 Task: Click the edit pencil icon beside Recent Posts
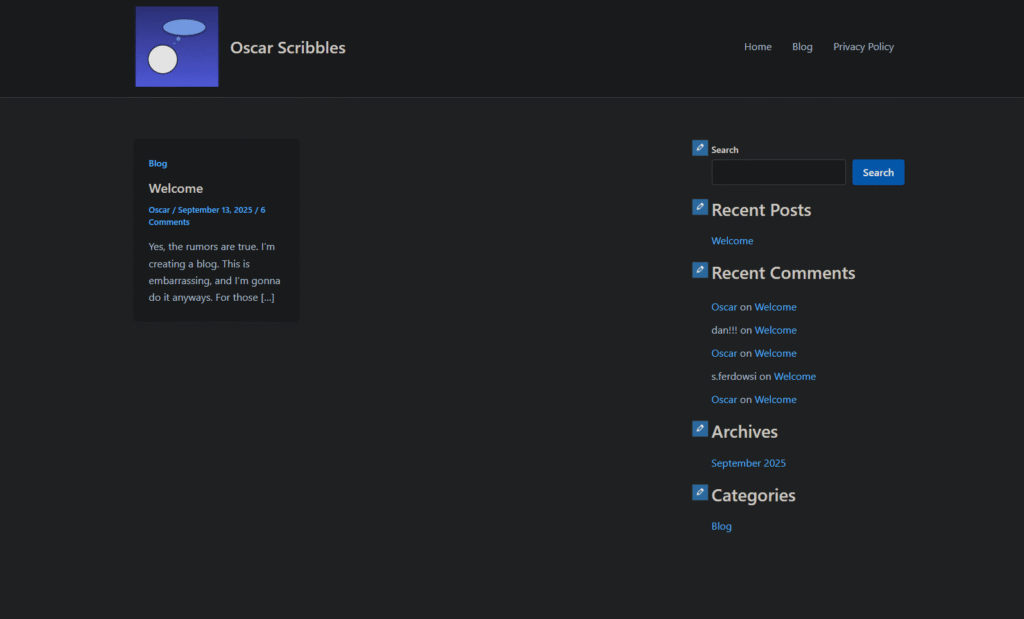click(x=700, y=207)
